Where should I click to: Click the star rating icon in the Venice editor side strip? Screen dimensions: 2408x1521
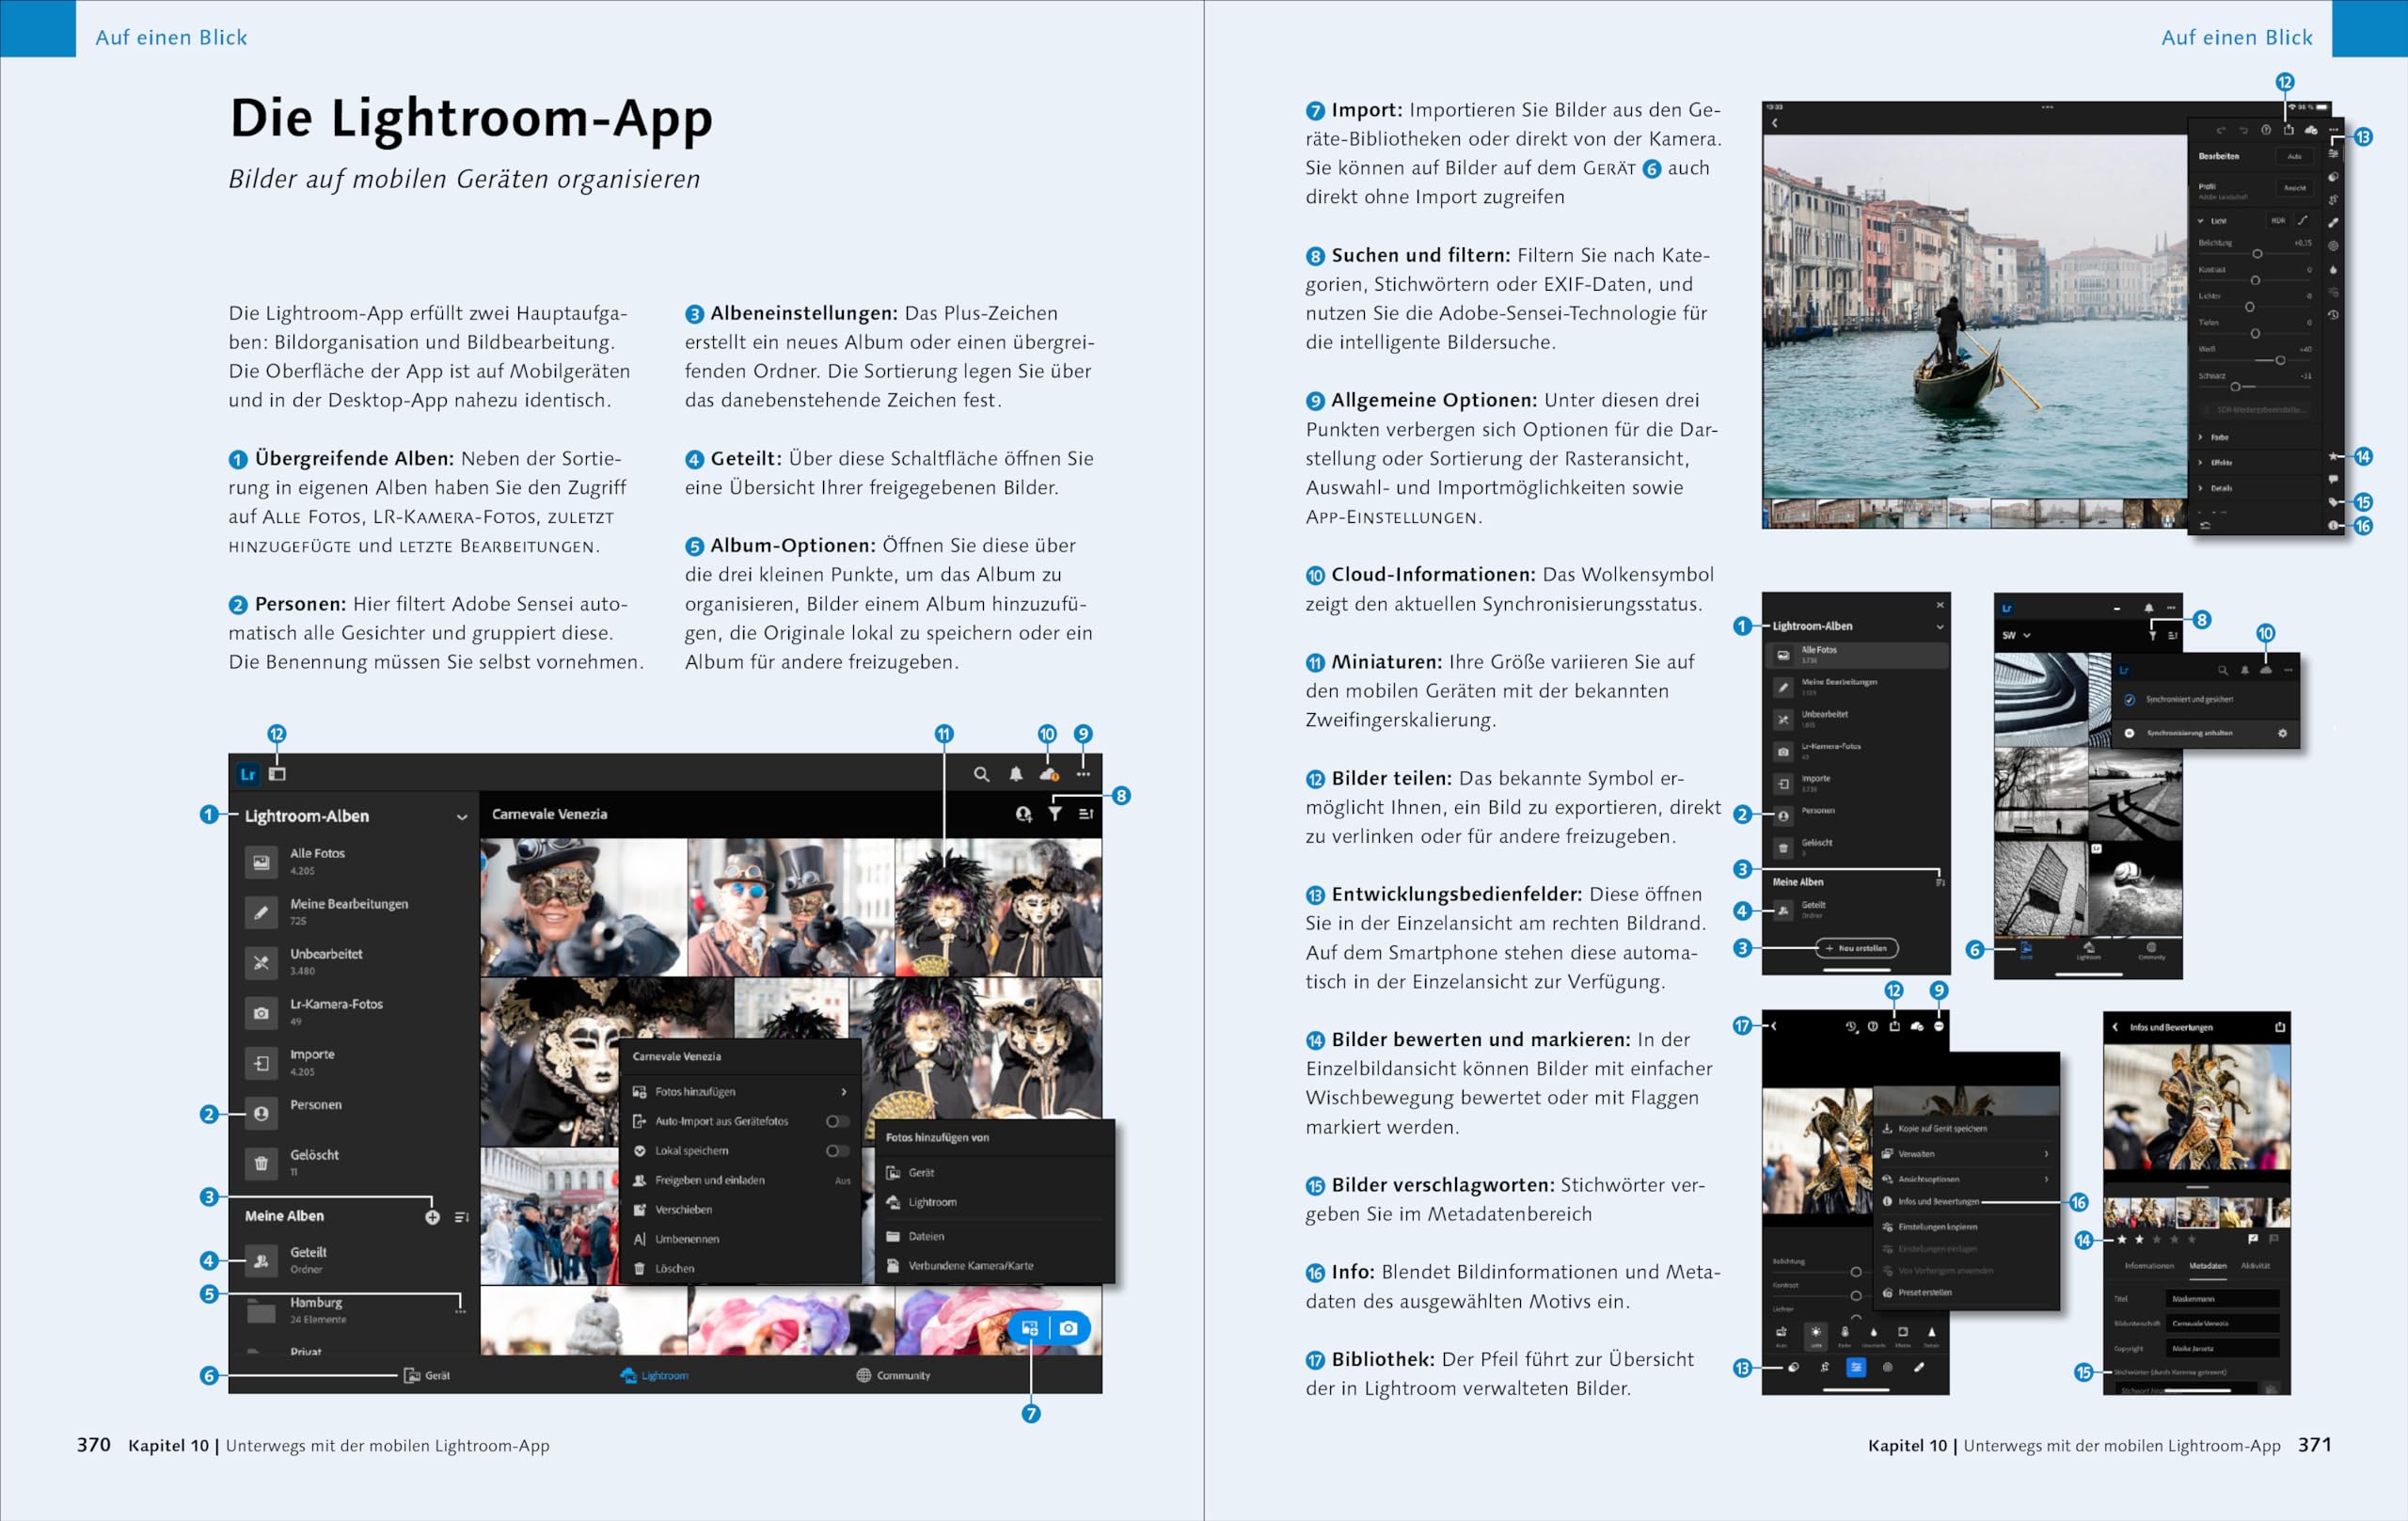2334,456
